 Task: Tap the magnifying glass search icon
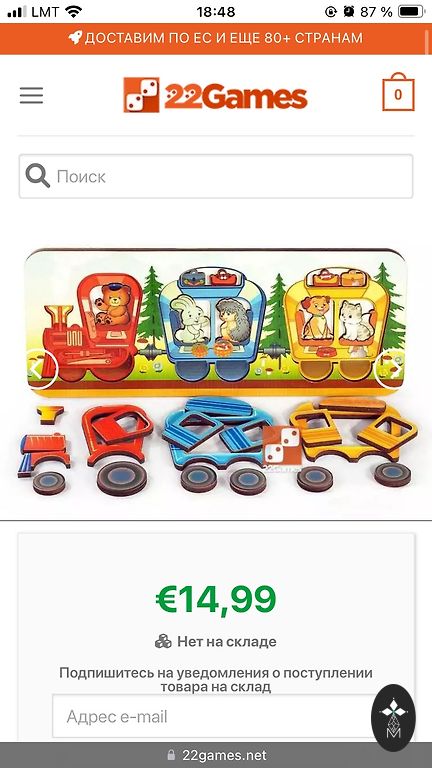coord(38,176)
